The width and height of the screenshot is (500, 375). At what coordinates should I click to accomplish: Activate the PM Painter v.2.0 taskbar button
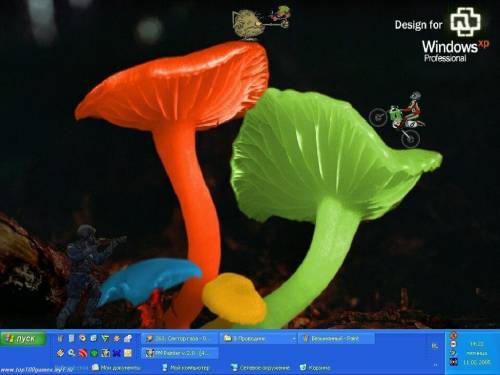pos(180,353)
